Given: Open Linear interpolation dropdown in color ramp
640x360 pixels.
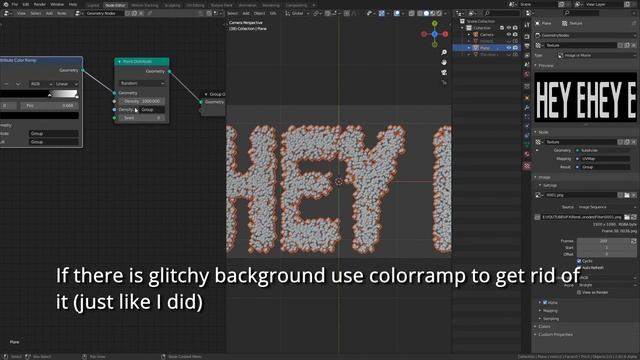Looking at the screenshot, I should 67,84.
